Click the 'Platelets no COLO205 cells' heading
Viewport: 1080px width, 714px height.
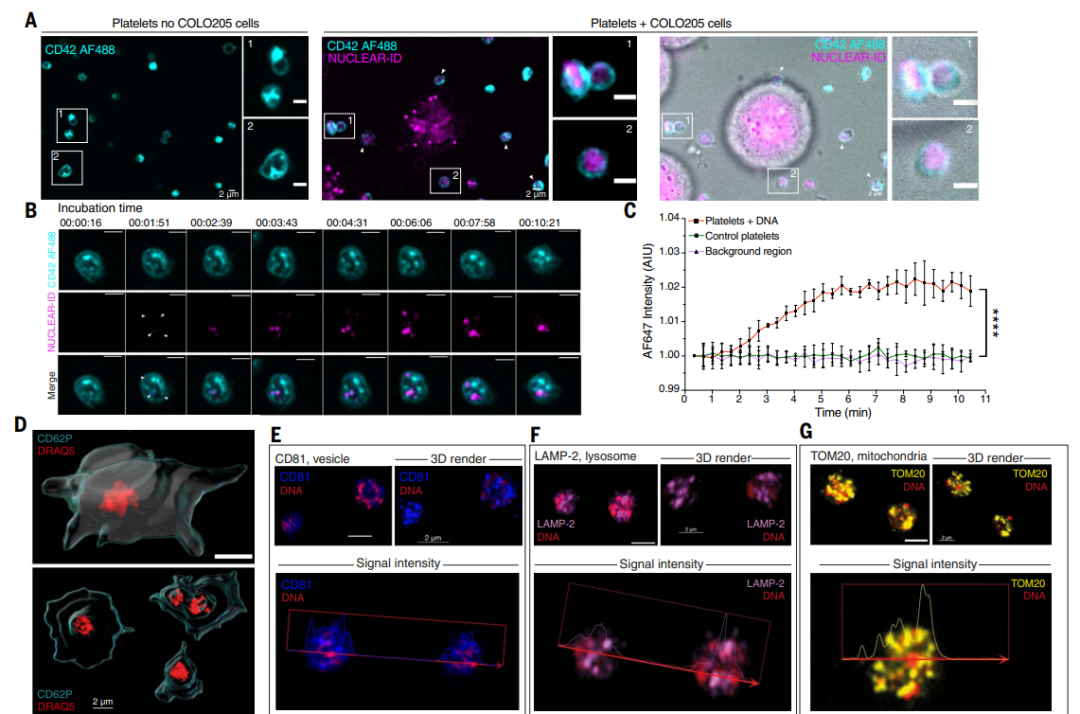(185, 23)
